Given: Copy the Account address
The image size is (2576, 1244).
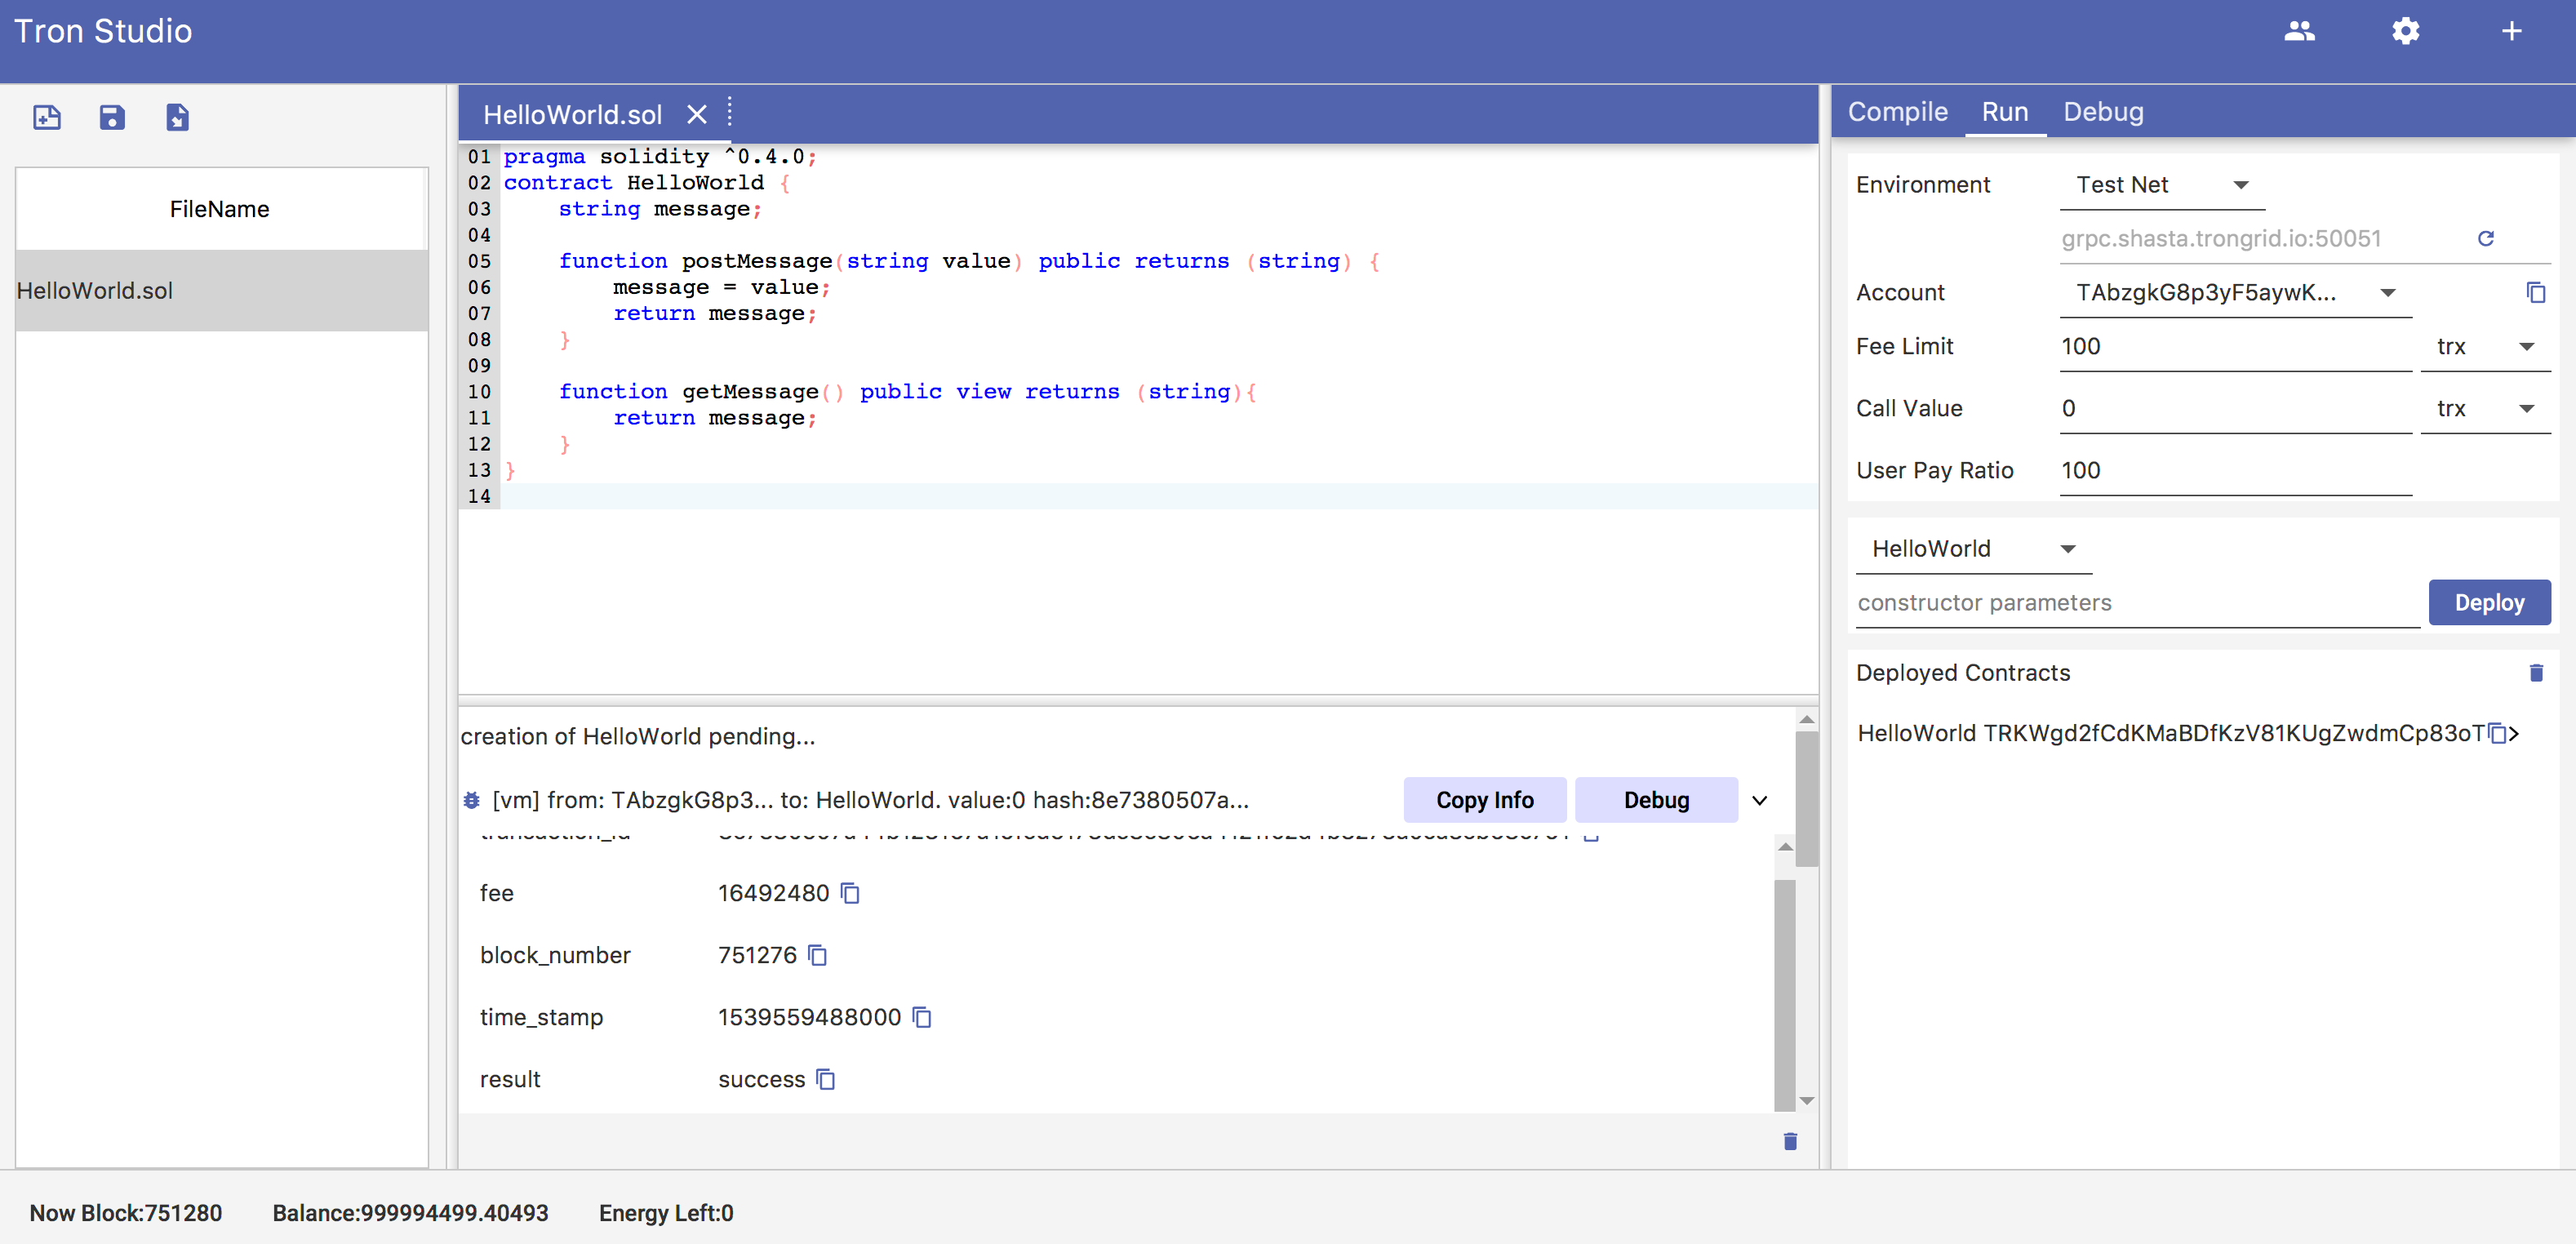Looking at the screenshot, I should tap(2535, 292).
